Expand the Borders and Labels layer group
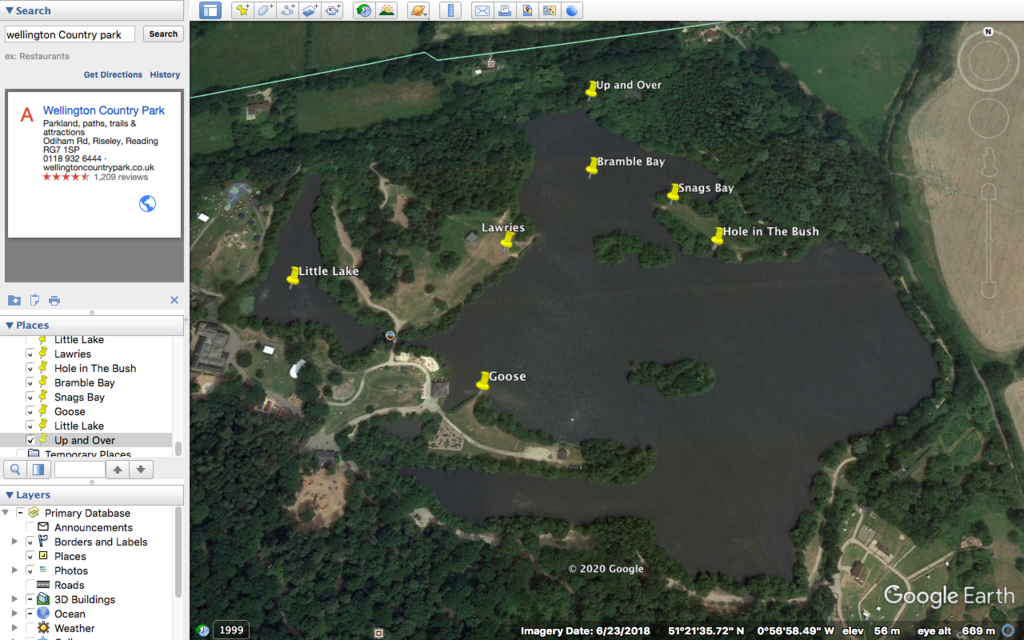This screenshot has width=1024, height=640. [14, 542]
